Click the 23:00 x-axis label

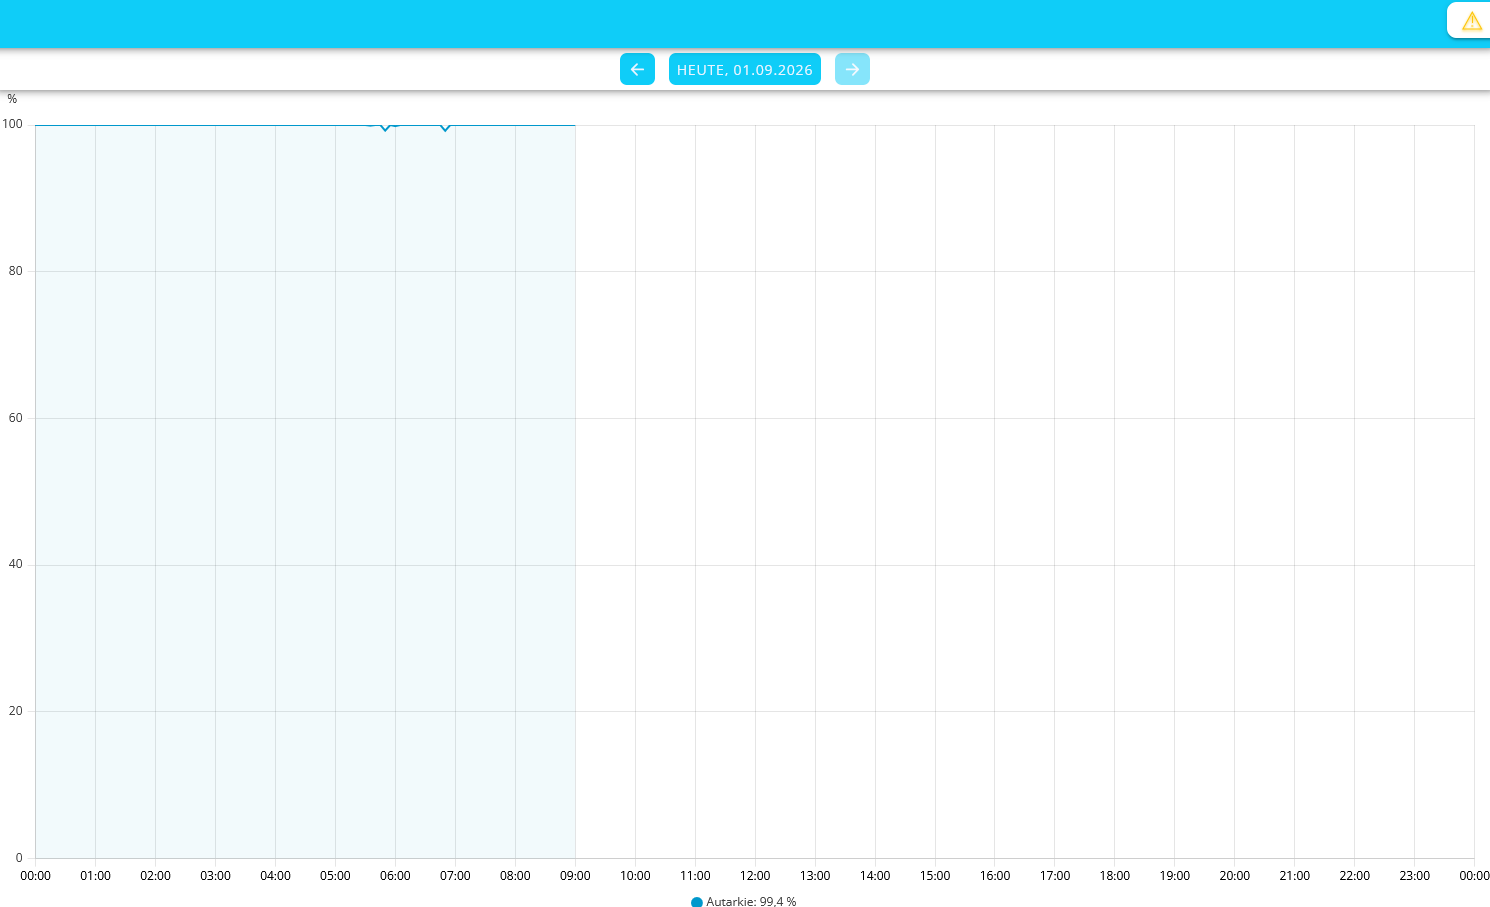coord(1415,876)
